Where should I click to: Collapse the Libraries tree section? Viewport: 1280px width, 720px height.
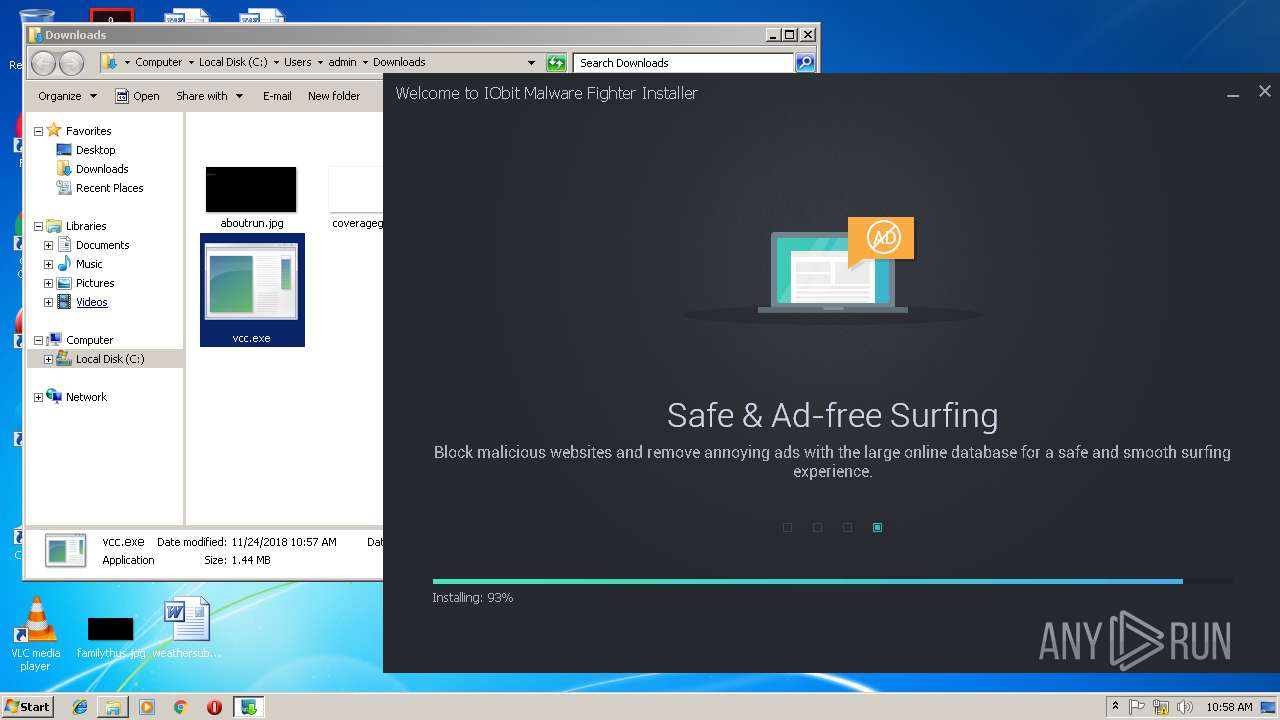(x=38, y=226)
